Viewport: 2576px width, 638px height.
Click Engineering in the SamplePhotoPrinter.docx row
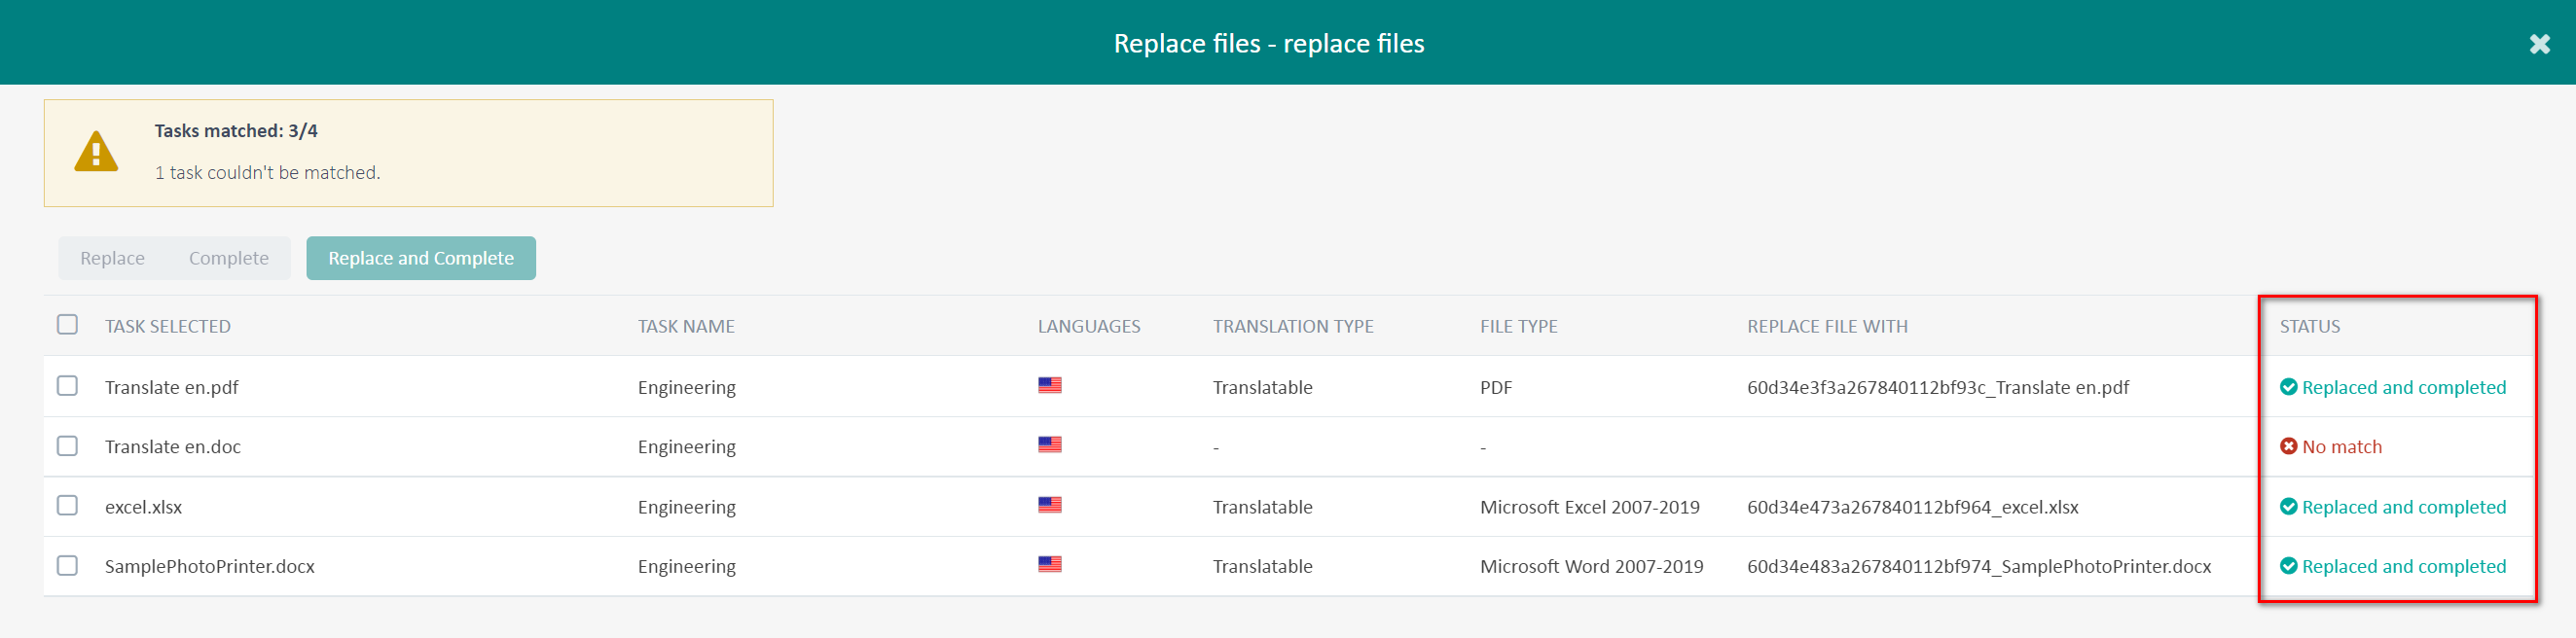pyautogui.click(x=687, y=567)
